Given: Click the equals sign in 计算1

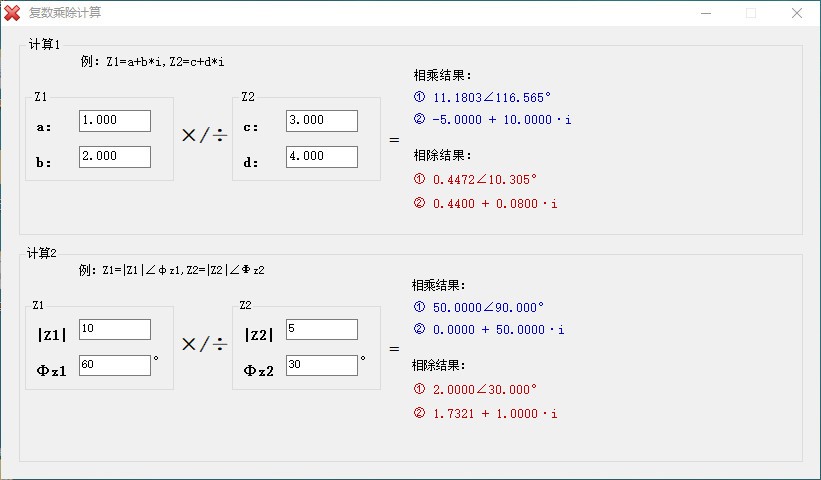Looking at the screenshot, I should 394,139.
